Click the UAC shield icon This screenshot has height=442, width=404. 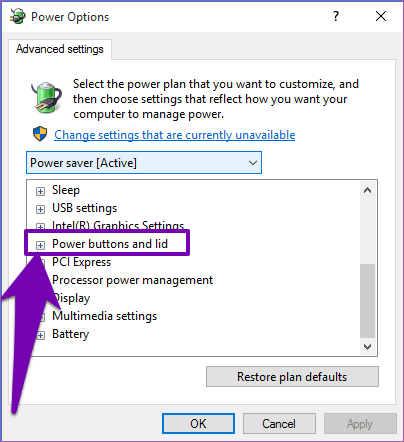pos(40,134)
